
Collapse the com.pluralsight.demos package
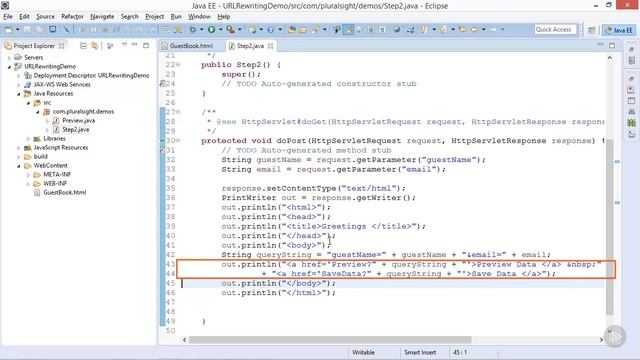pyautogui.click(x=38, y=111)
